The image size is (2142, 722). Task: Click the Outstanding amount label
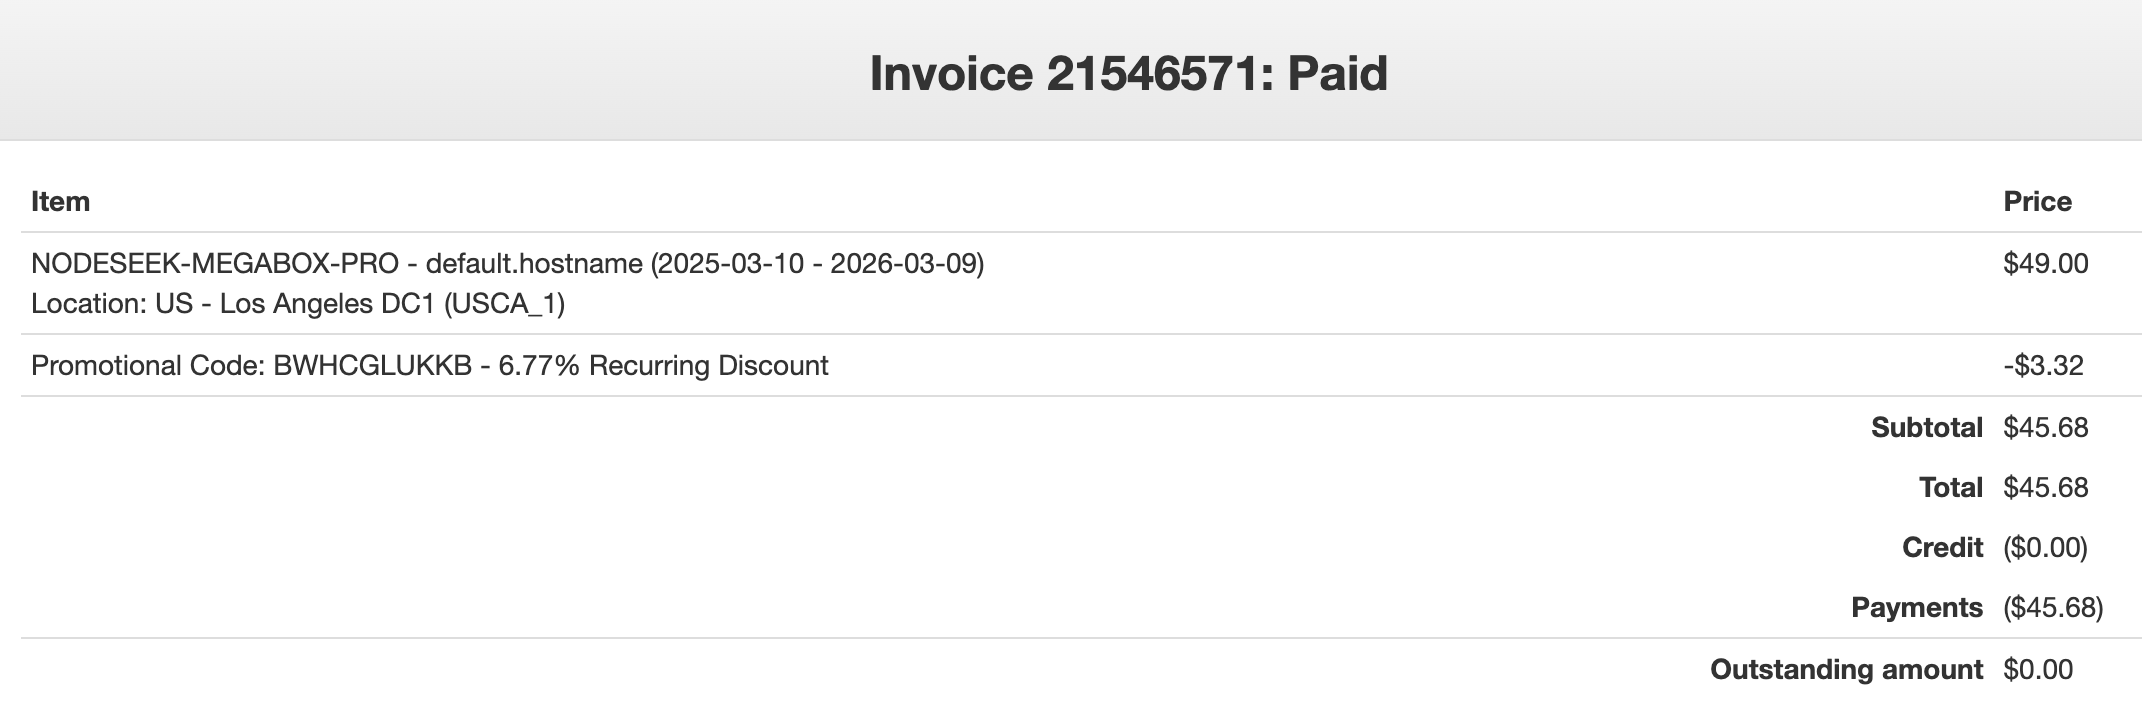[1846, 669]
